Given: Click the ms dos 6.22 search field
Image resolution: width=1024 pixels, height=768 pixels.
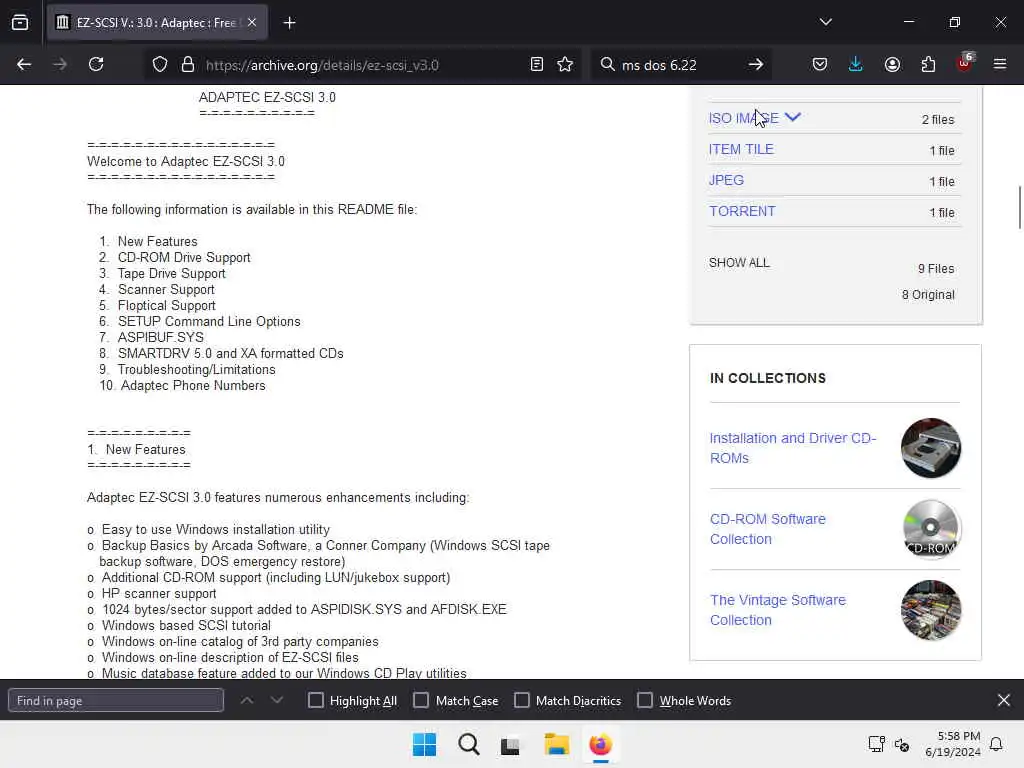Looking at the screenshot, I should 679,65.
